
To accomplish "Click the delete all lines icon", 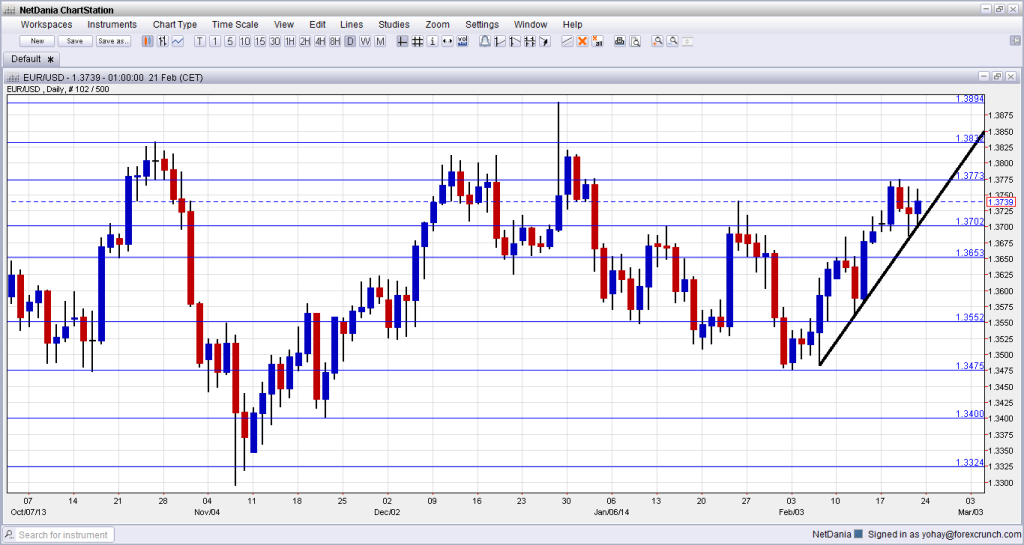I will [x=597, y=41].
